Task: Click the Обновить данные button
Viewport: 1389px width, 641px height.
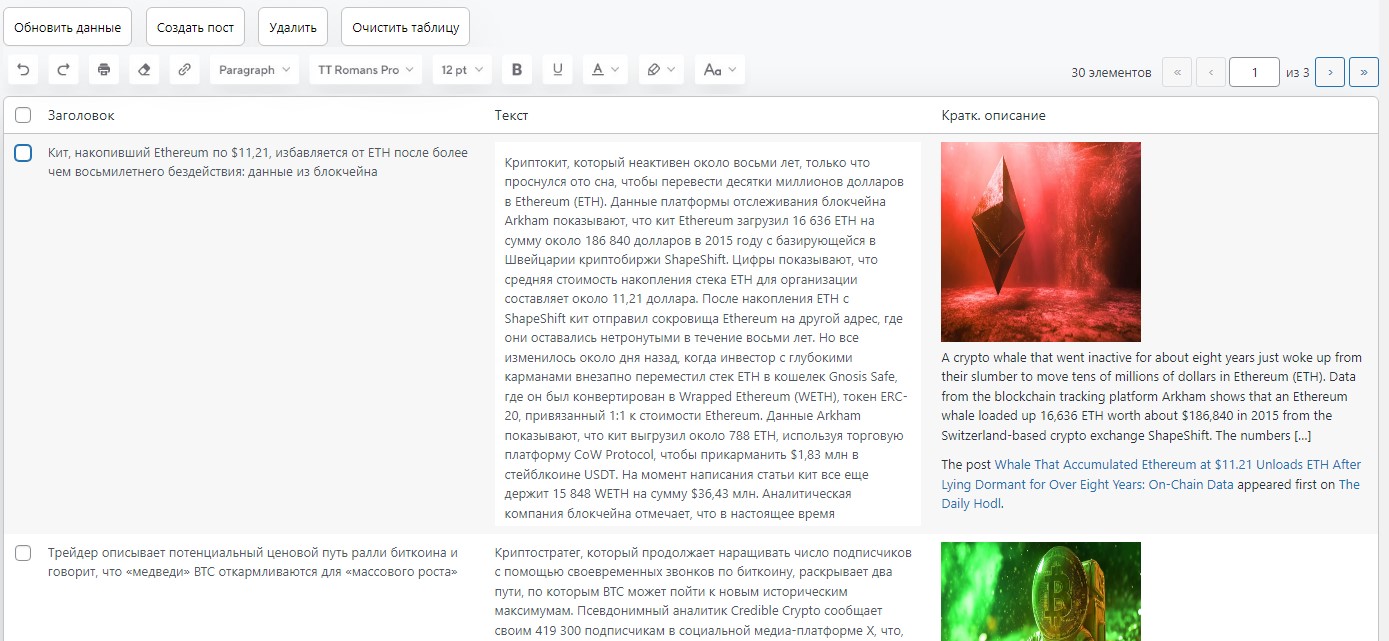Action: pyautogui.click(x=68, y=27)
